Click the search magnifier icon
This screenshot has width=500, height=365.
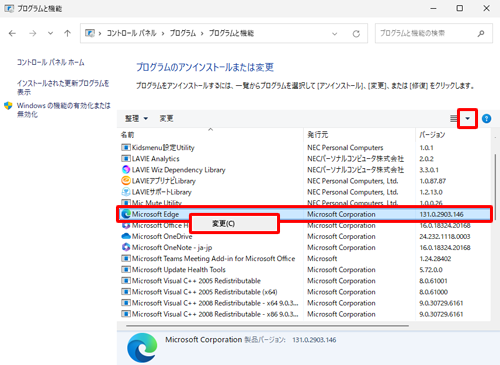pyautogui.click(x=481, y=33)
